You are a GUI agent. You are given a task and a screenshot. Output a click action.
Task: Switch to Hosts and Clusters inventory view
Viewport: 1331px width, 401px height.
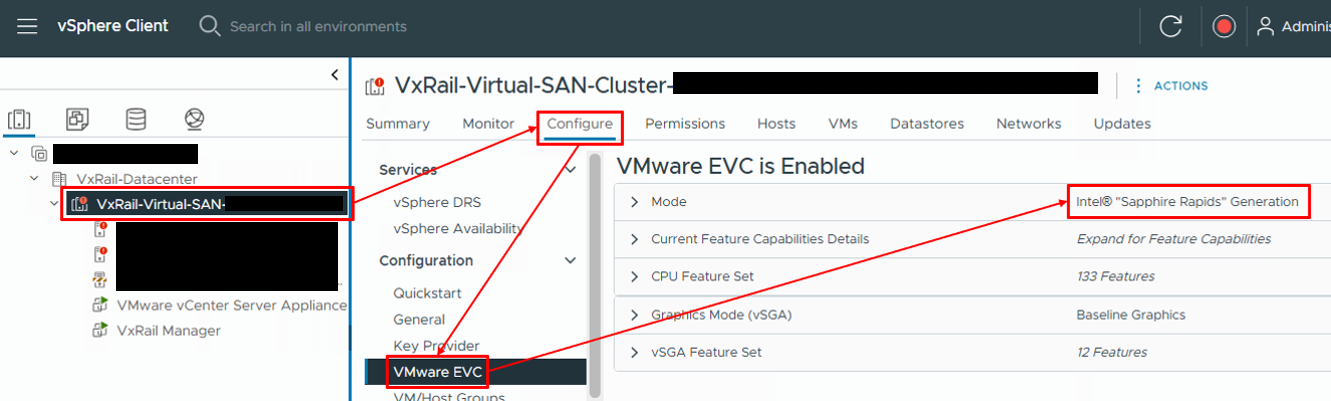pyautogui.click(x=18, y=120)
